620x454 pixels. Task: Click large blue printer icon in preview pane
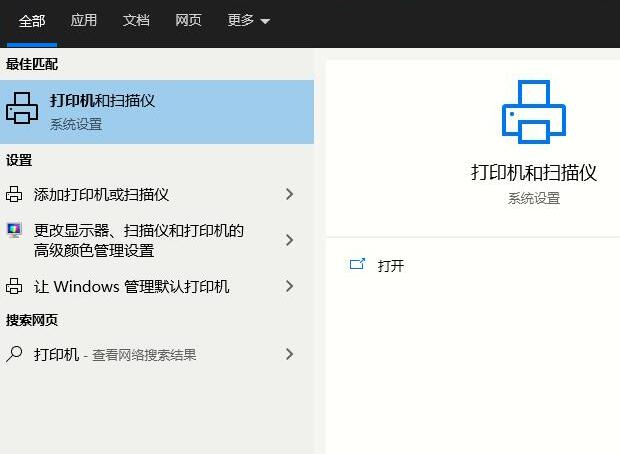click(534, 112)
